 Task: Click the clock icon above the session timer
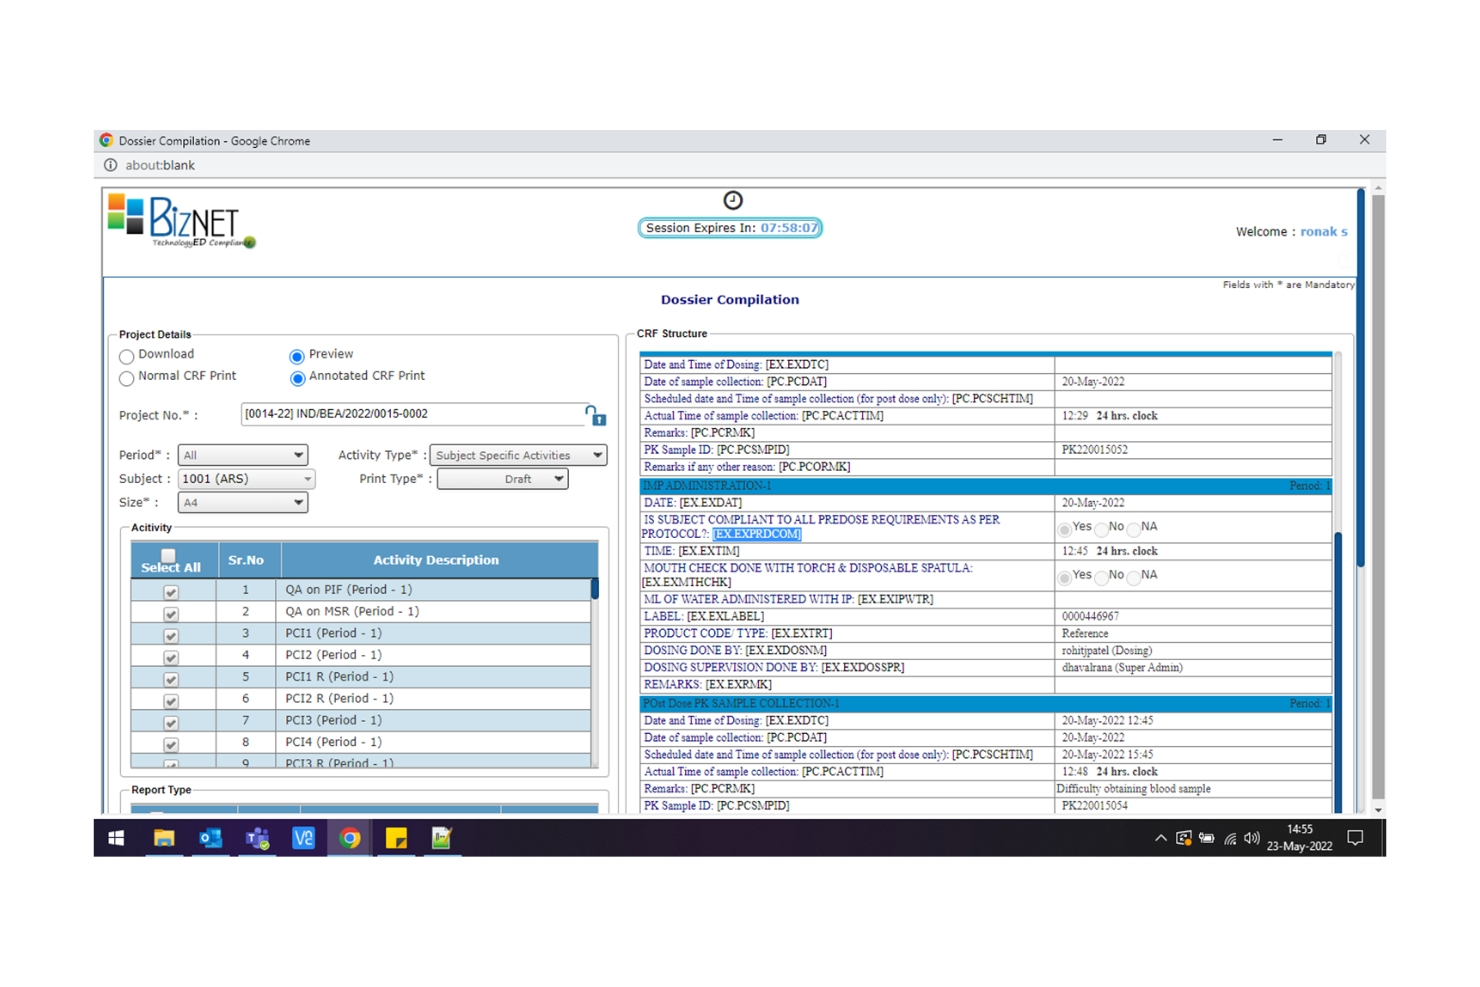pyautogui.click(x=733, y=200)
